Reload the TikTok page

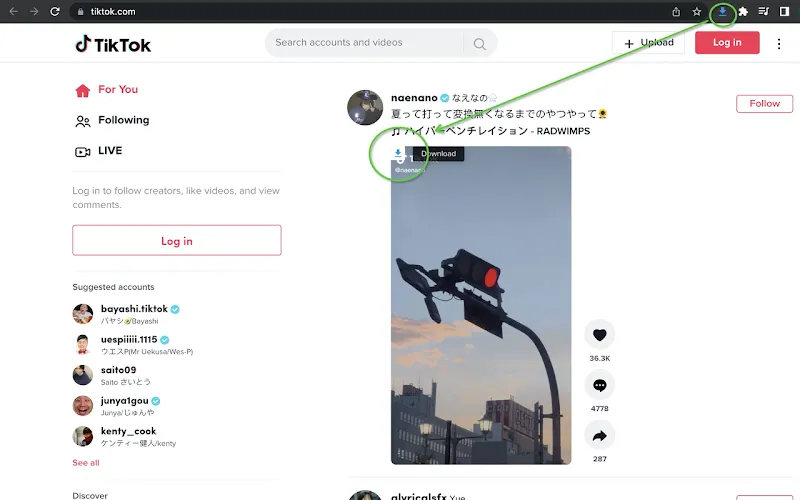55,11
